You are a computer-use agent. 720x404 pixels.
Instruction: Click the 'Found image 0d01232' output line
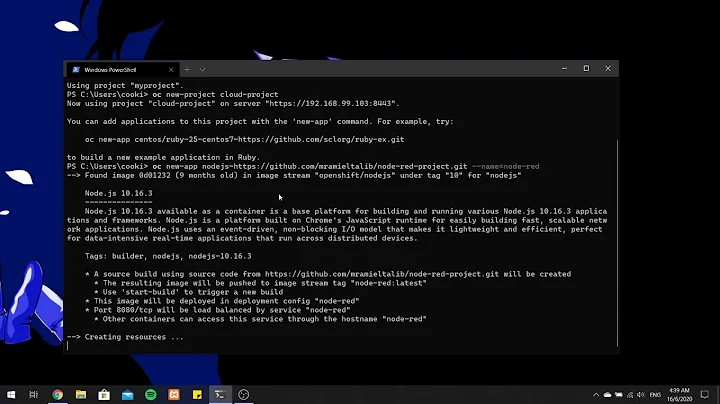294,175
